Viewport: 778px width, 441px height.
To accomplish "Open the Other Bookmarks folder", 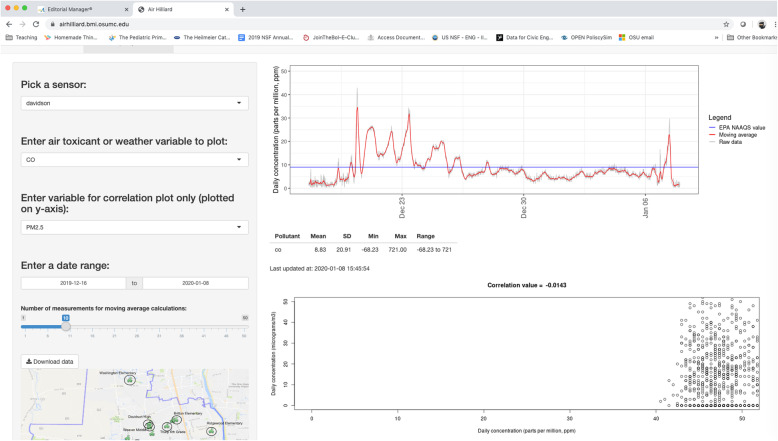I will (x=751, y=37).
